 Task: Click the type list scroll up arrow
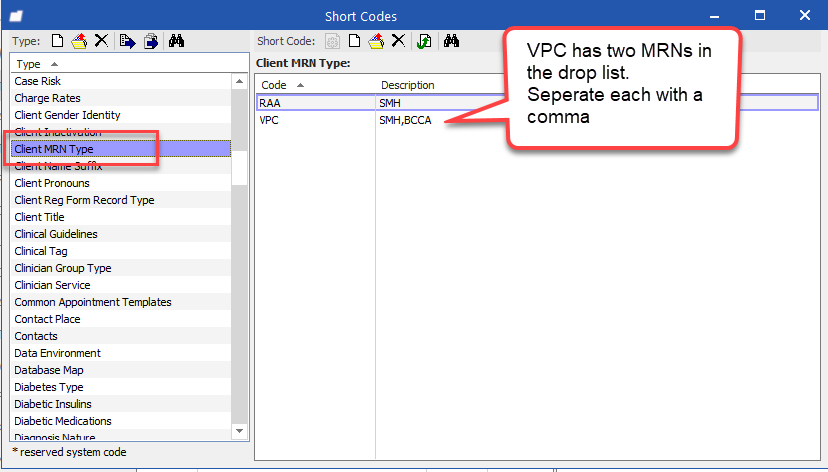240,81
